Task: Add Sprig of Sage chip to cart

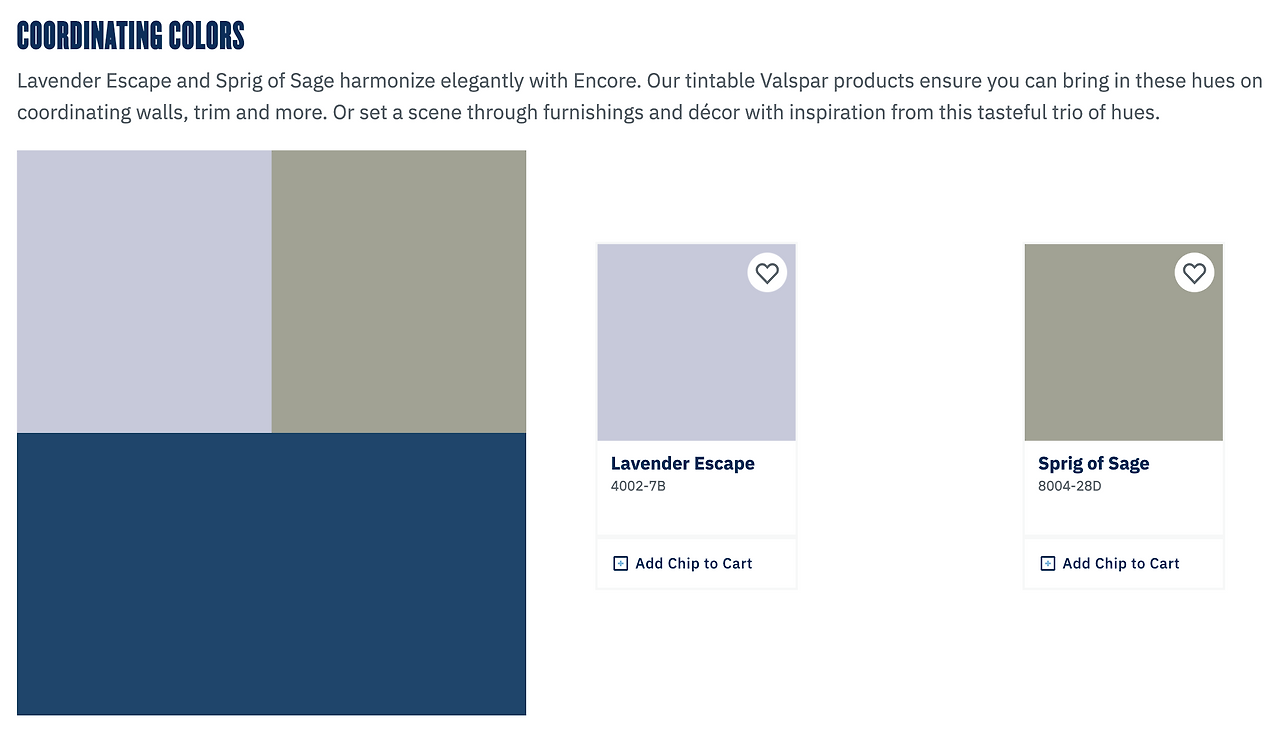Action: pos(1124,564)
